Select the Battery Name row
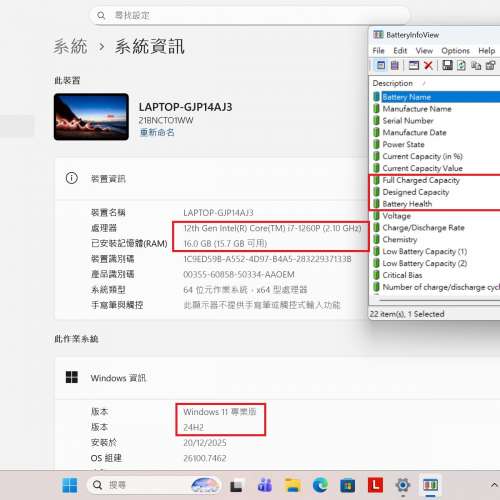Viewport: 500px width, 500px height. pos(435,97)
